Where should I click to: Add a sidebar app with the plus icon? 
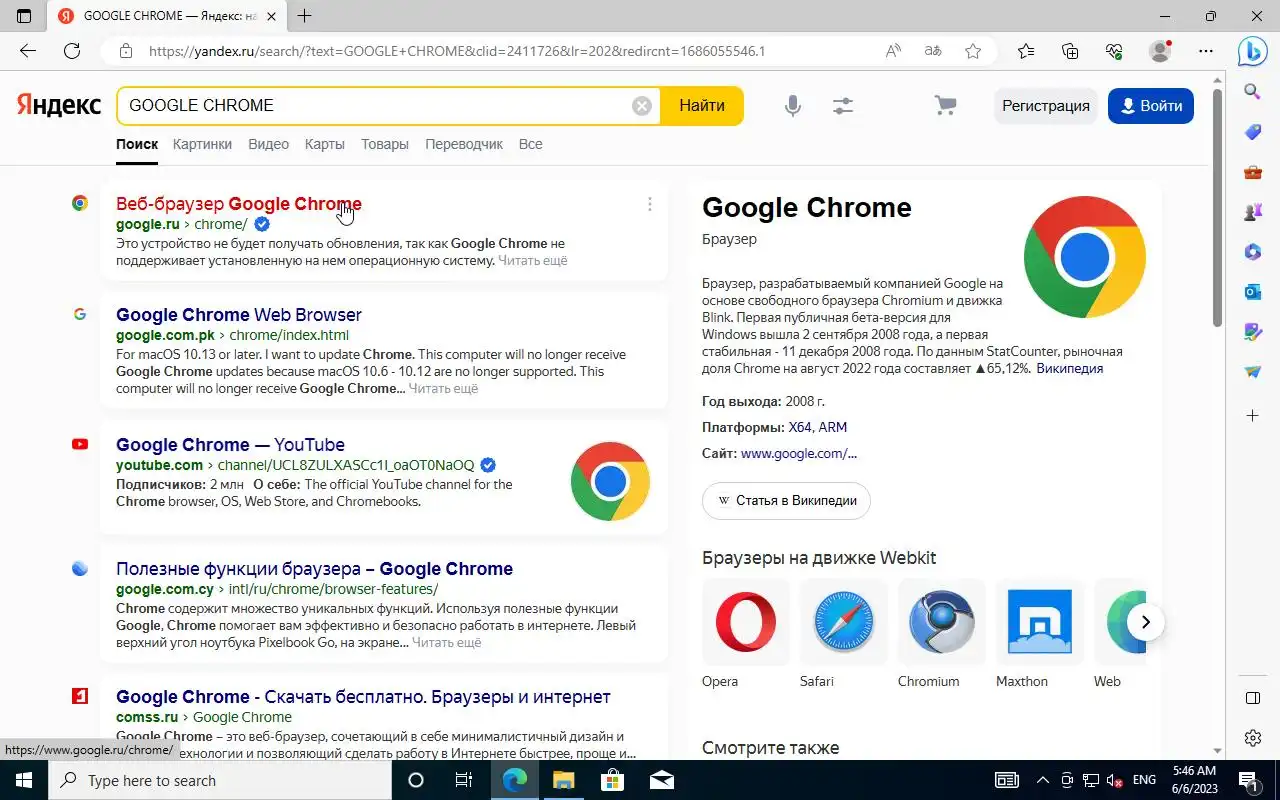click(x=1253, y=415)
